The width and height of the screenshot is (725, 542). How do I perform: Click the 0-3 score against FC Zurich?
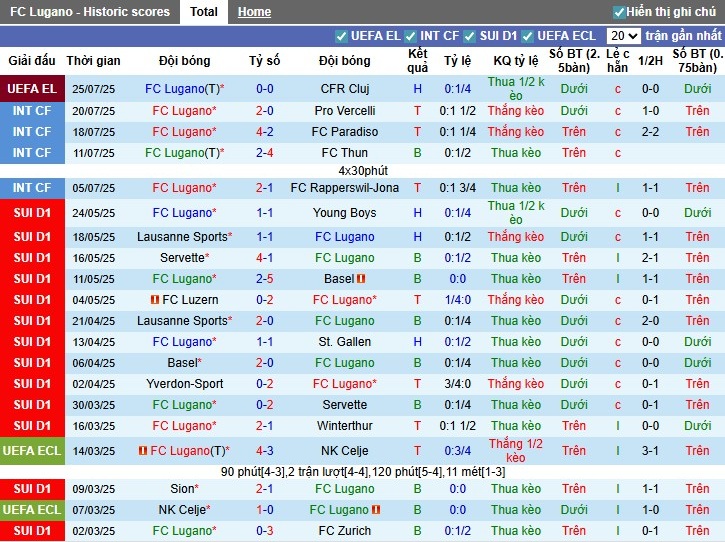tap(264, 530)
